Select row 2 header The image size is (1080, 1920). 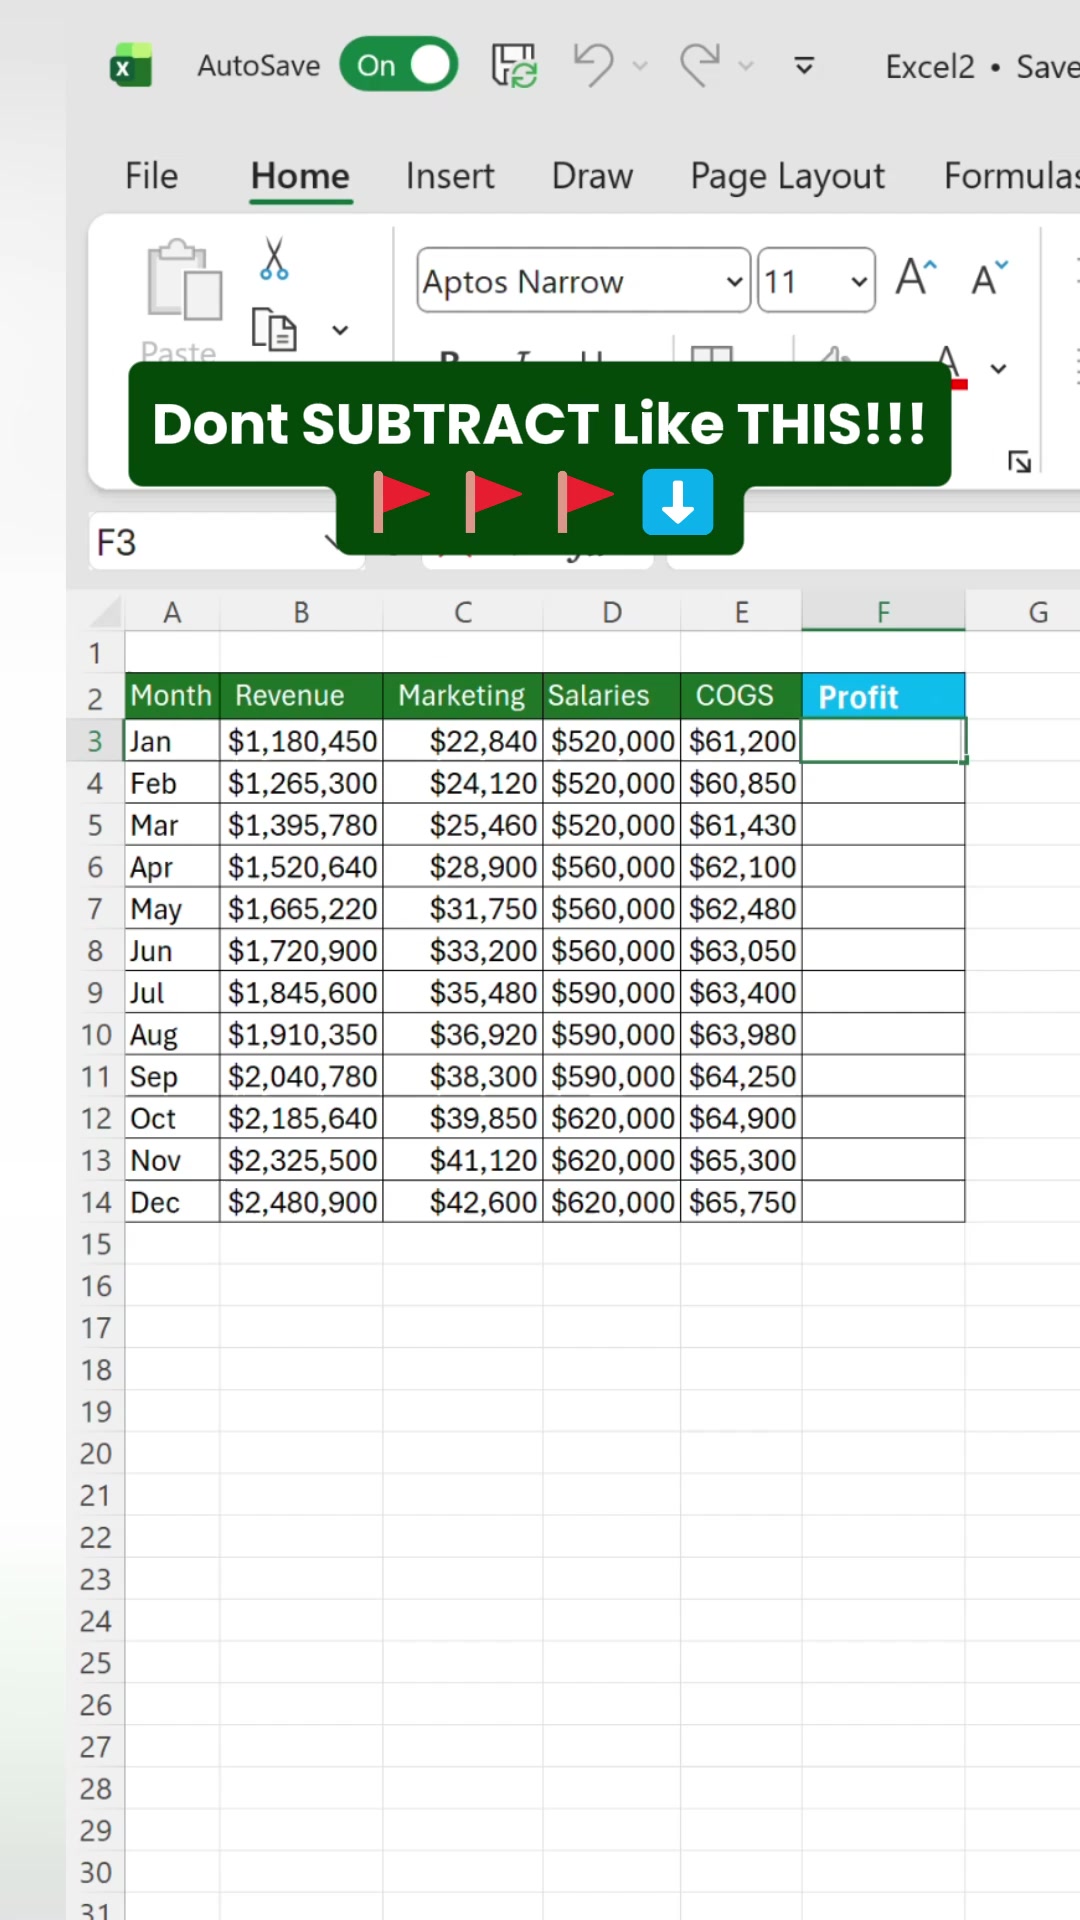[x=95, y=698]
